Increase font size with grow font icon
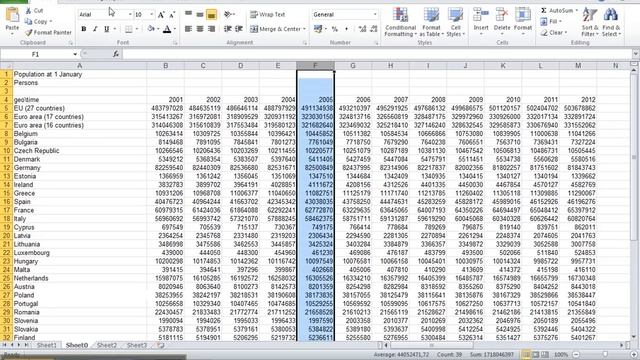 (161, 15)
